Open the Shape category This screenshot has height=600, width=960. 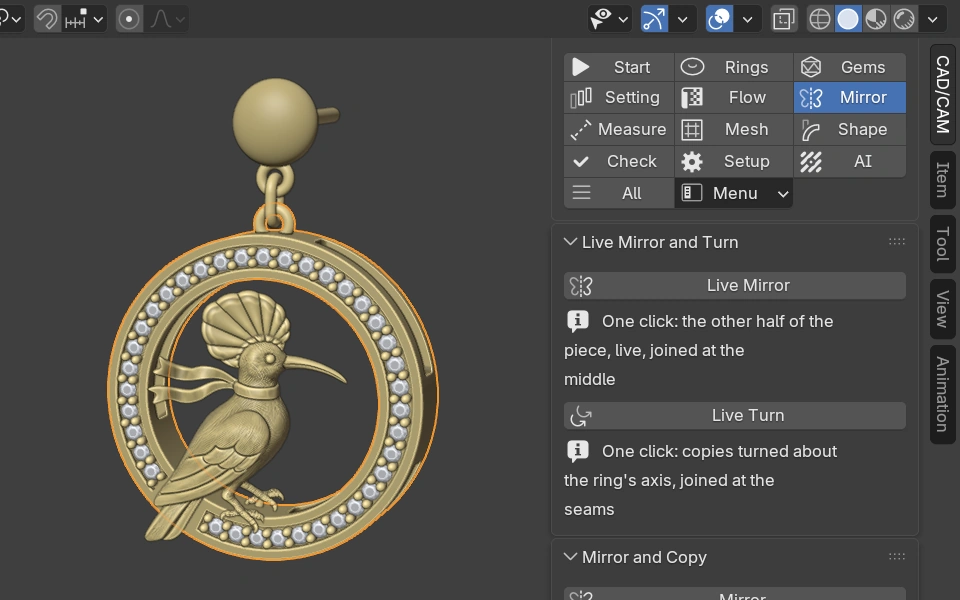pyautogui.click(x=850, y=129)
